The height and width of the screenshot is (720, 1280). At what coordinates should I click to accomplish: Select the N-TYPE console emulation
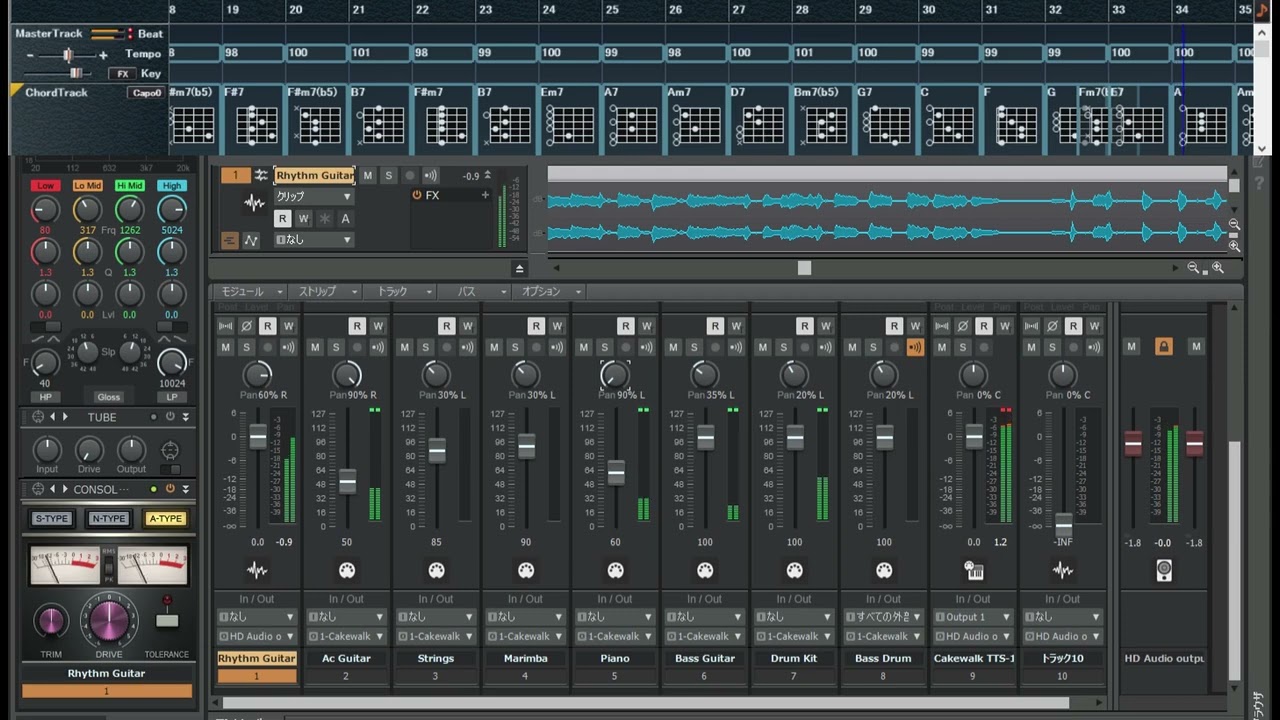tap(108, 519)
